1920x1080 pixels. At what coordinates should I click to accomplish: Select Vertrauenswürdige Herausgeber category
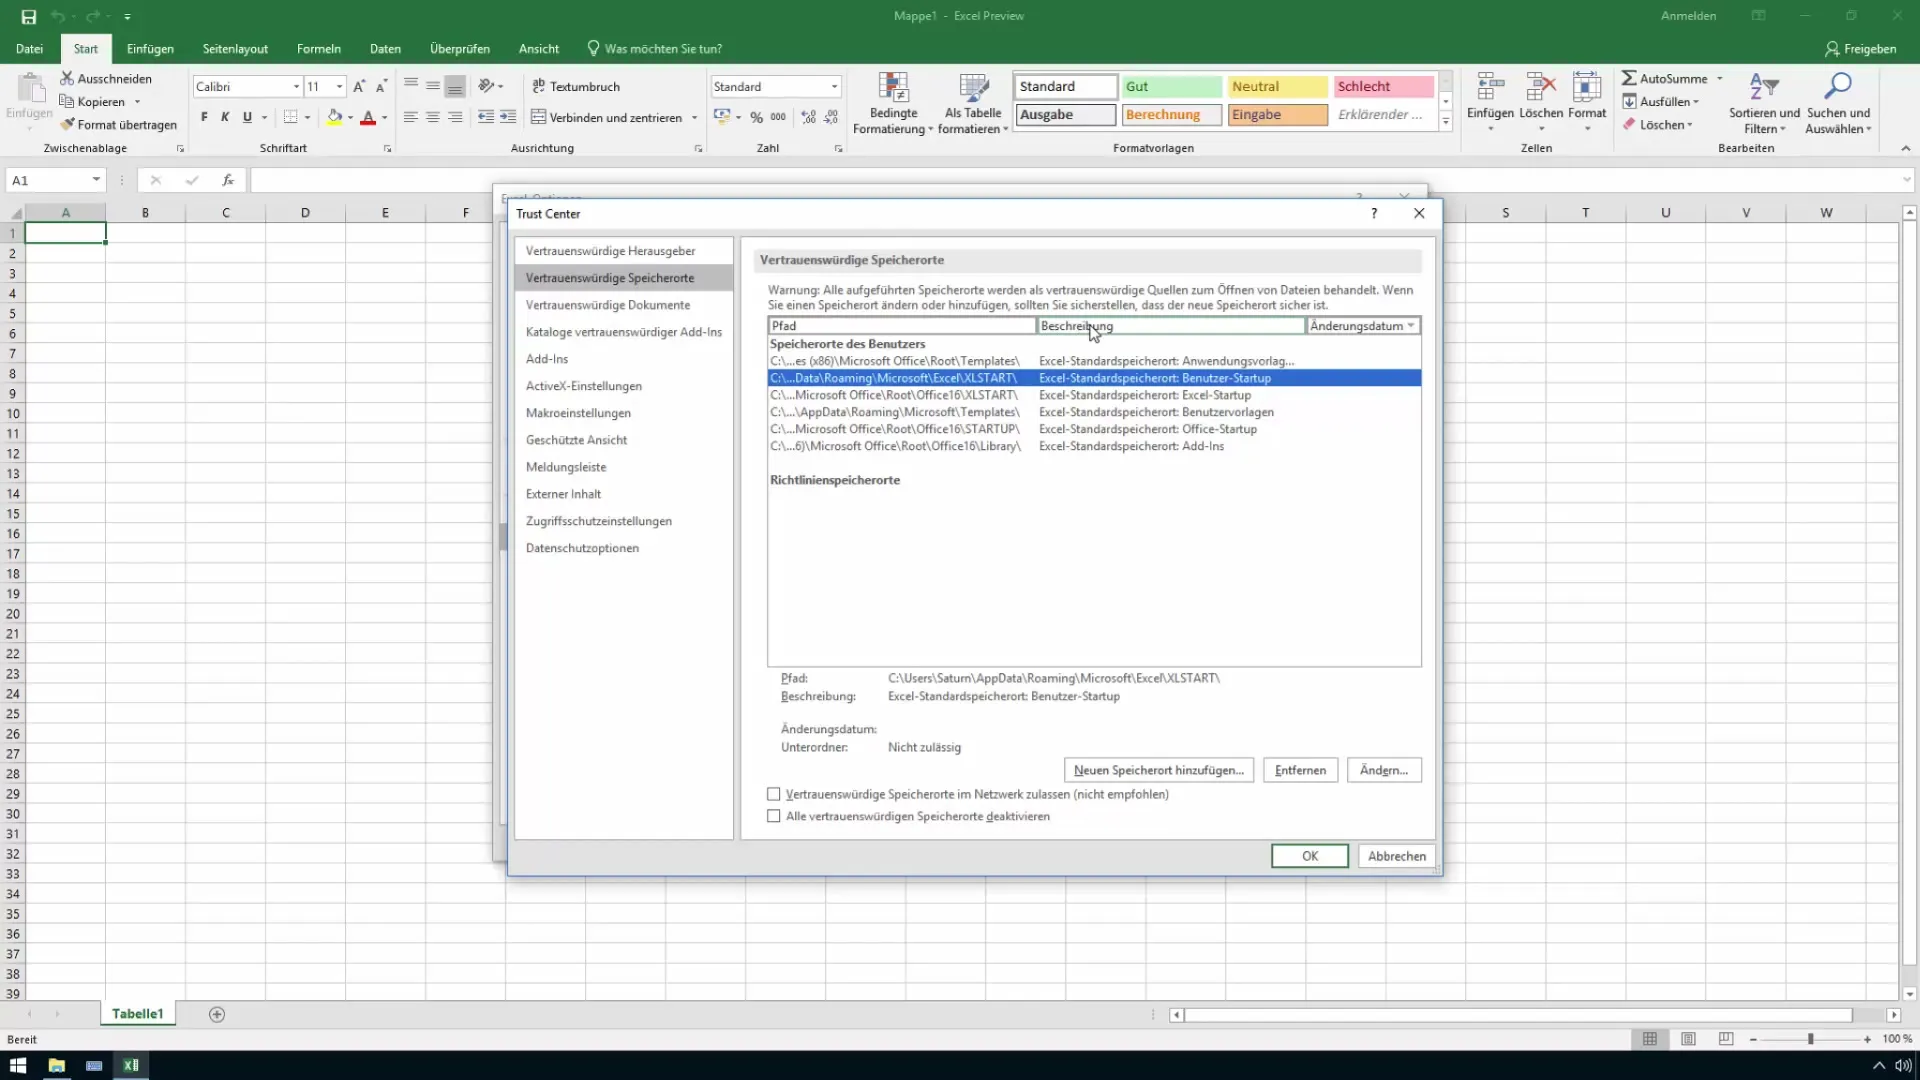pyautogui.click(x=623, y=251)
